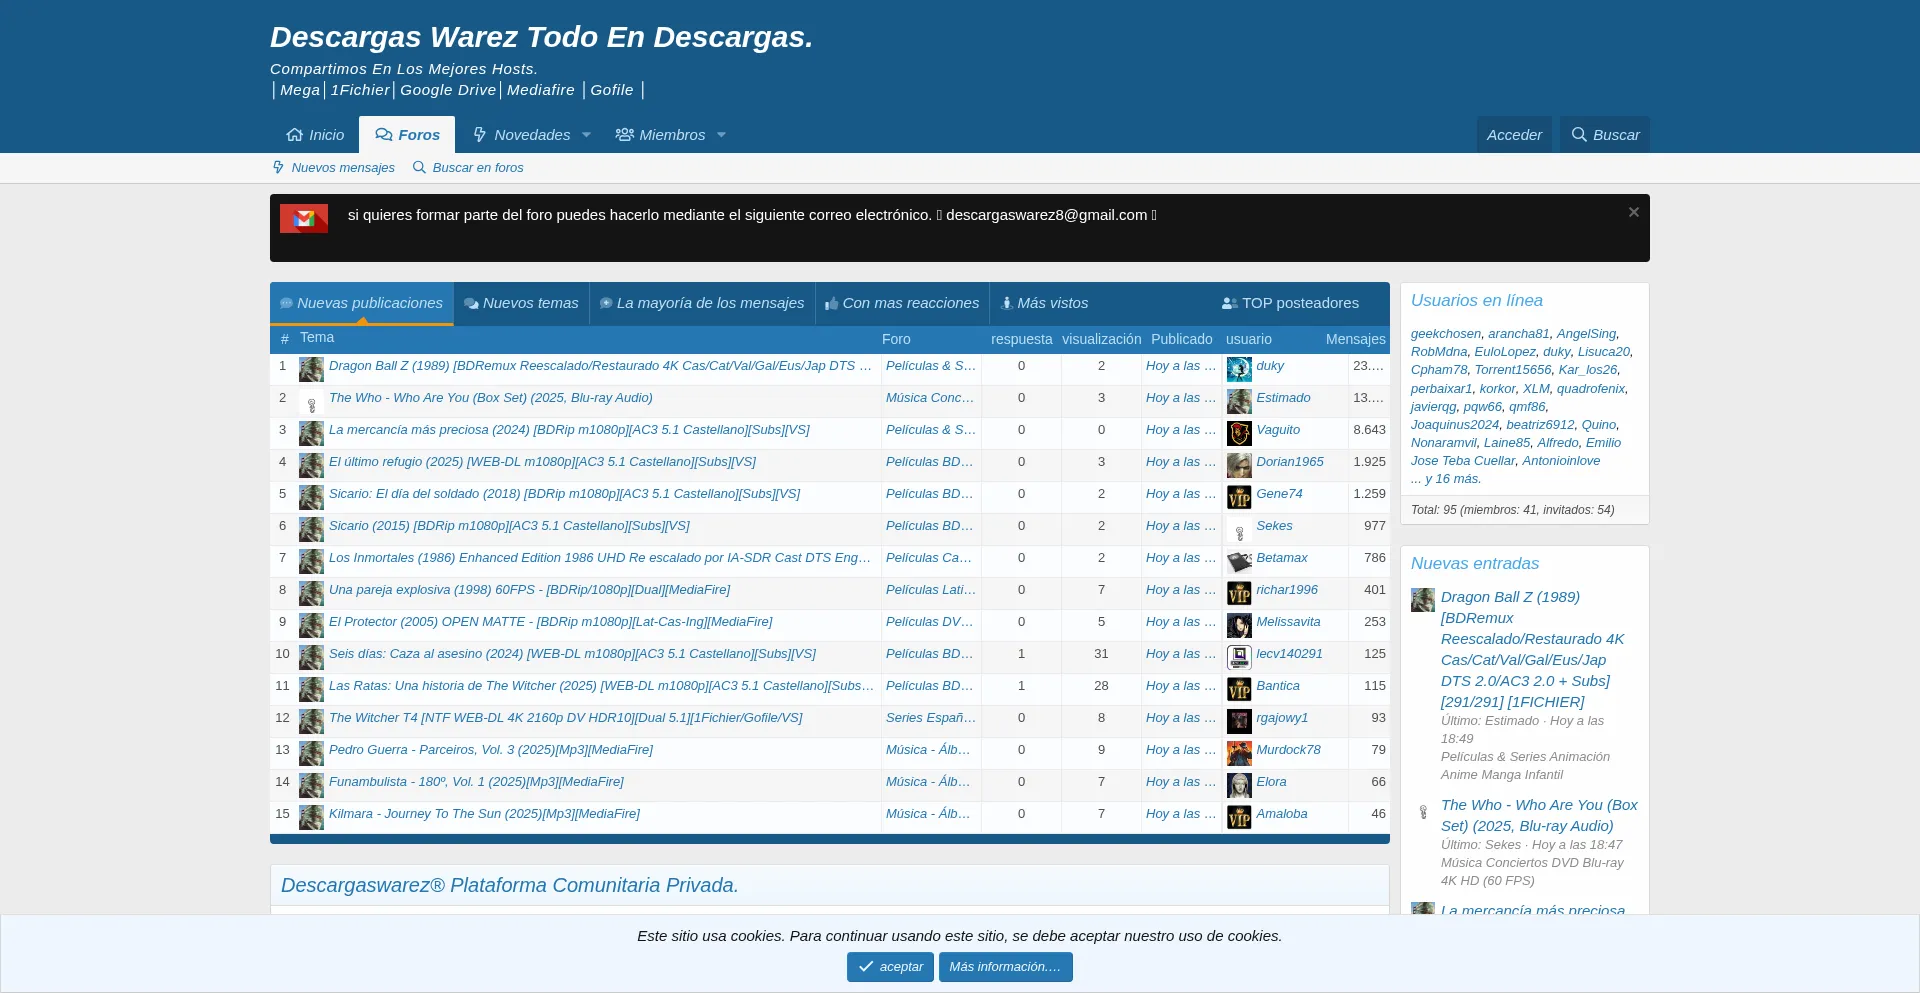Click the Acceder login link
Image resolution: width=1920 pixels, height=993 pixels.
(x=1514, y=135)
